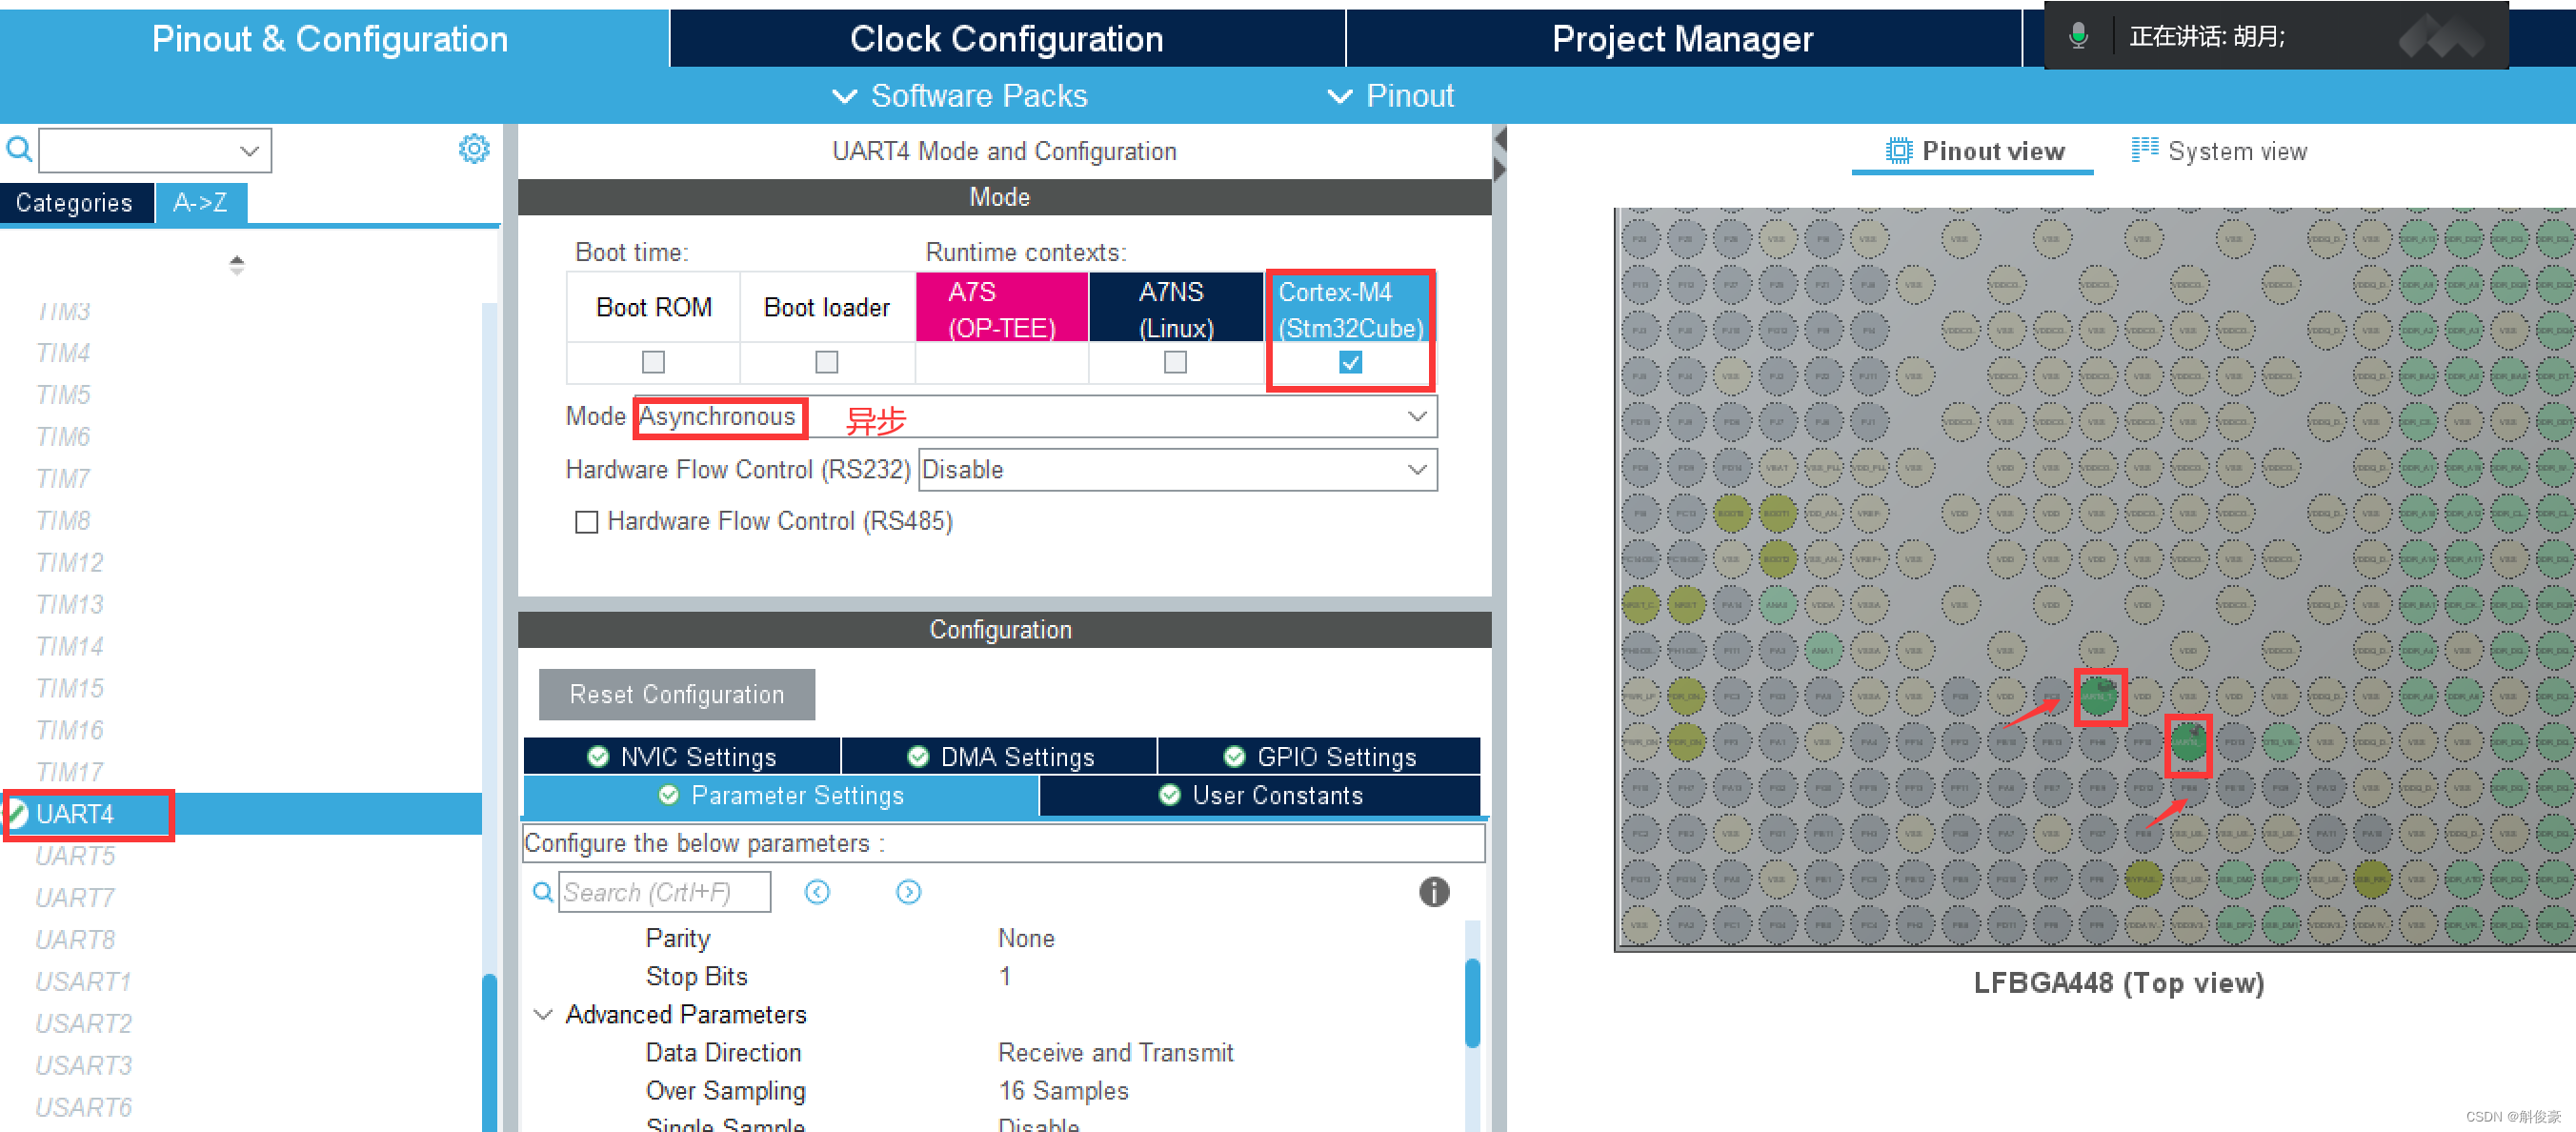Uncheck the Cortex-M4 runtime context checkbox
The height and width of the screenshot is (1132, 2576).
1349,362
